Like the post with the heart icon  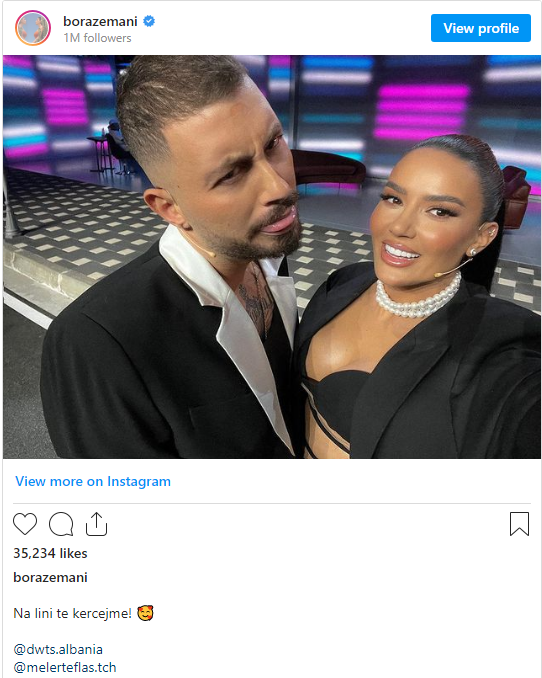pos(25,524)
